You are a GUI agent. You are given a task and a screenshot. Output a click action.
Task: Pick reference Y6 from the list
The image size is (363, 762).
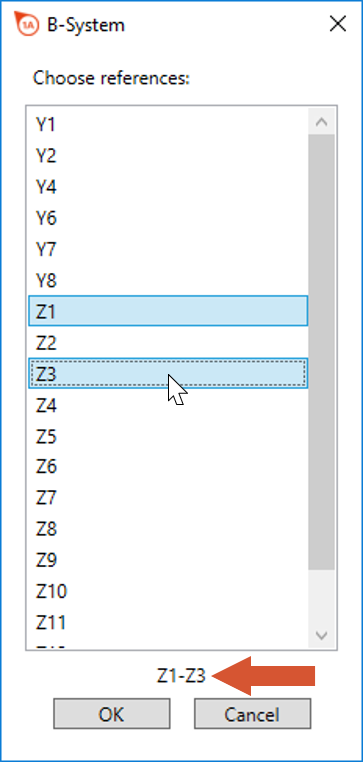168,218
